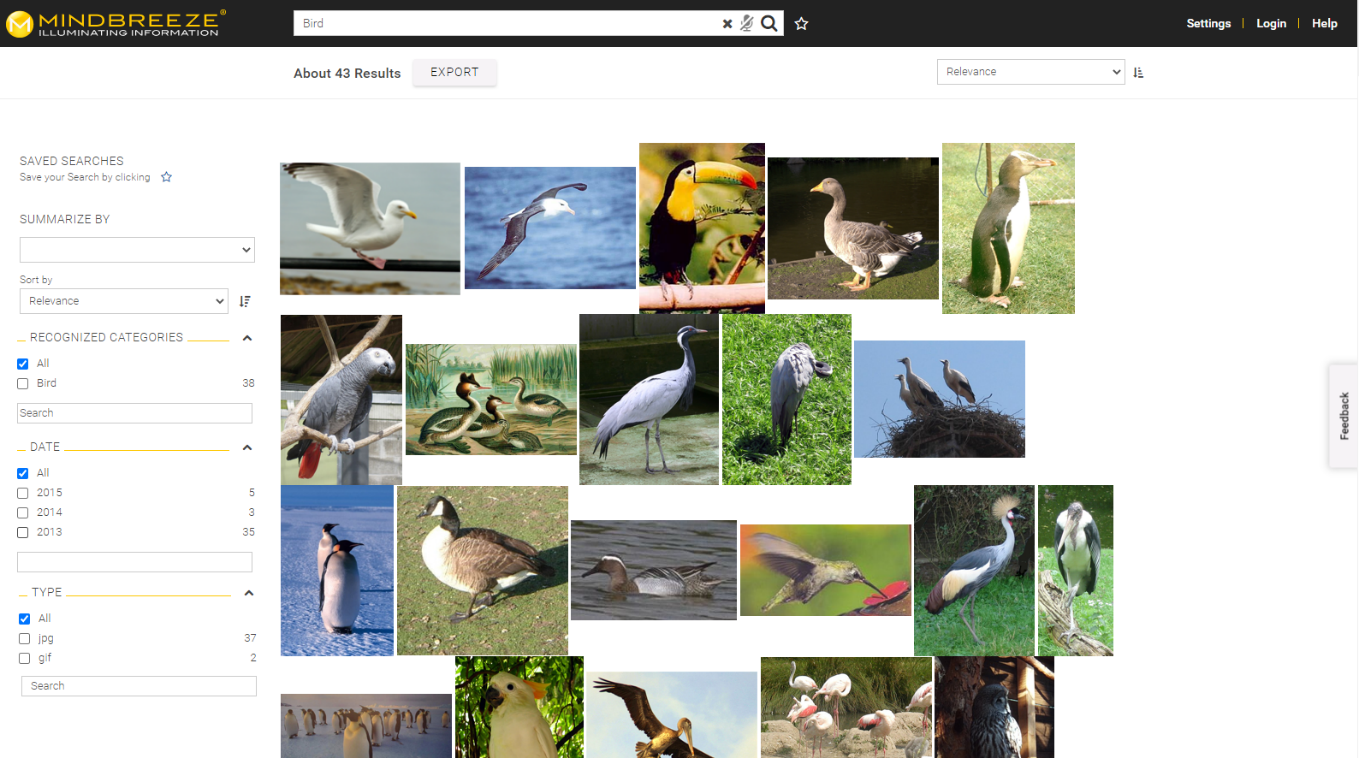Click the Type filter search field
Viewport: 1359px width, 758px height.
point(139,686)
